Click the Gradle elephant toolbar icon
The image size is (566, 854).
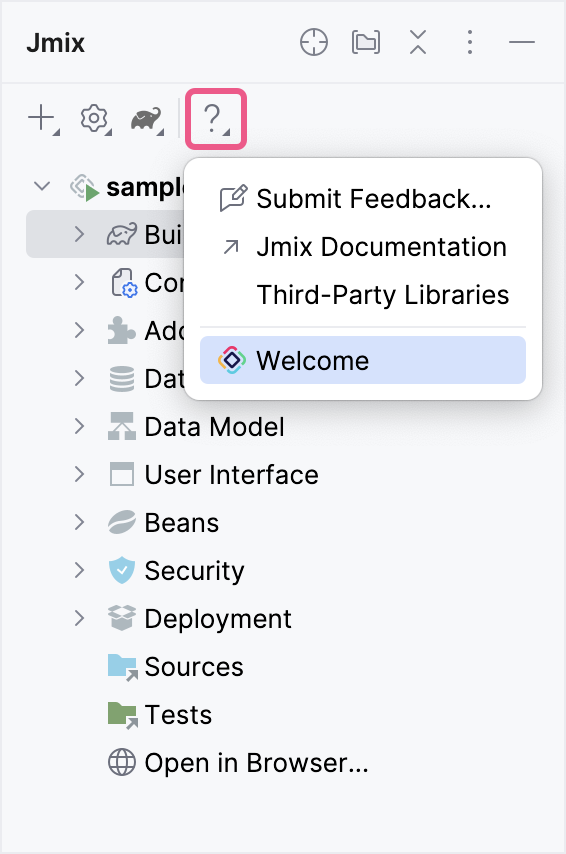coord(147,119)
